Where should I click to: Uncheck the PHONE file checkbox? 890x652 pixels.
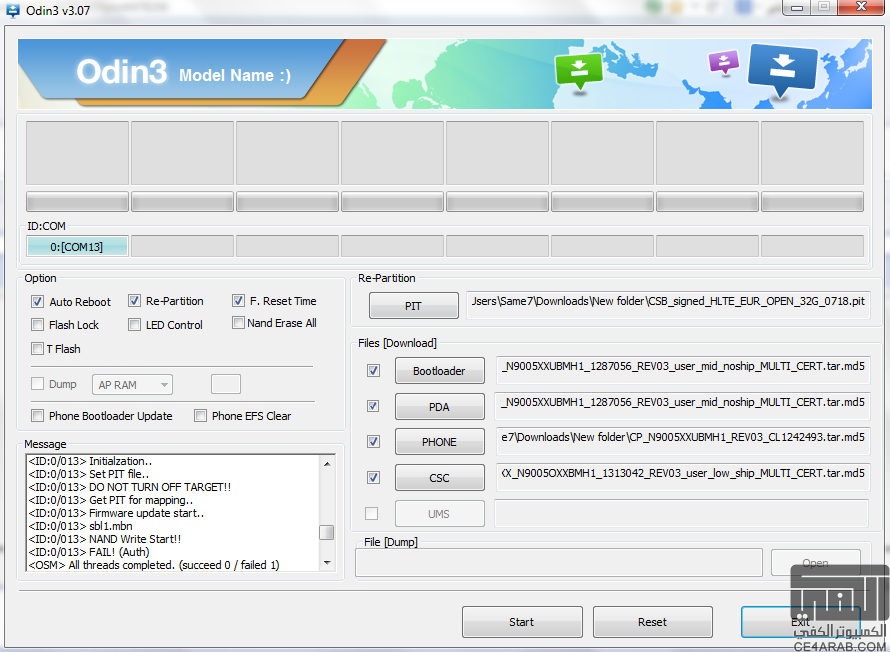pyautogui.click(x=373, y=441)
